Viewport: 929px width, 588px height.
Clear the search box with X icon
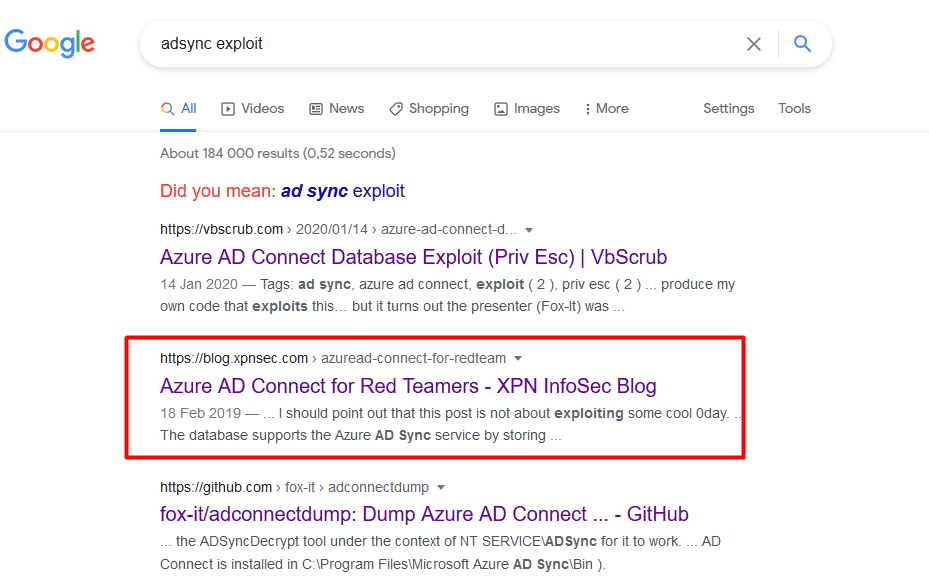point(754,44)
